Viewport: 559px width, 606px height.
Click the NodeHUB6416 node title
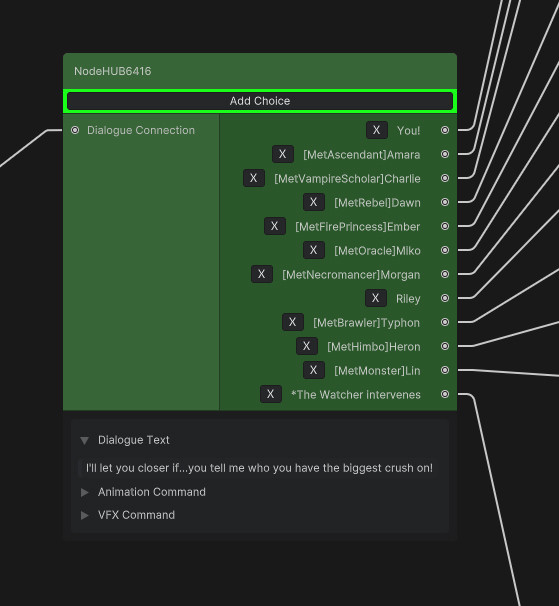(112, 71)
